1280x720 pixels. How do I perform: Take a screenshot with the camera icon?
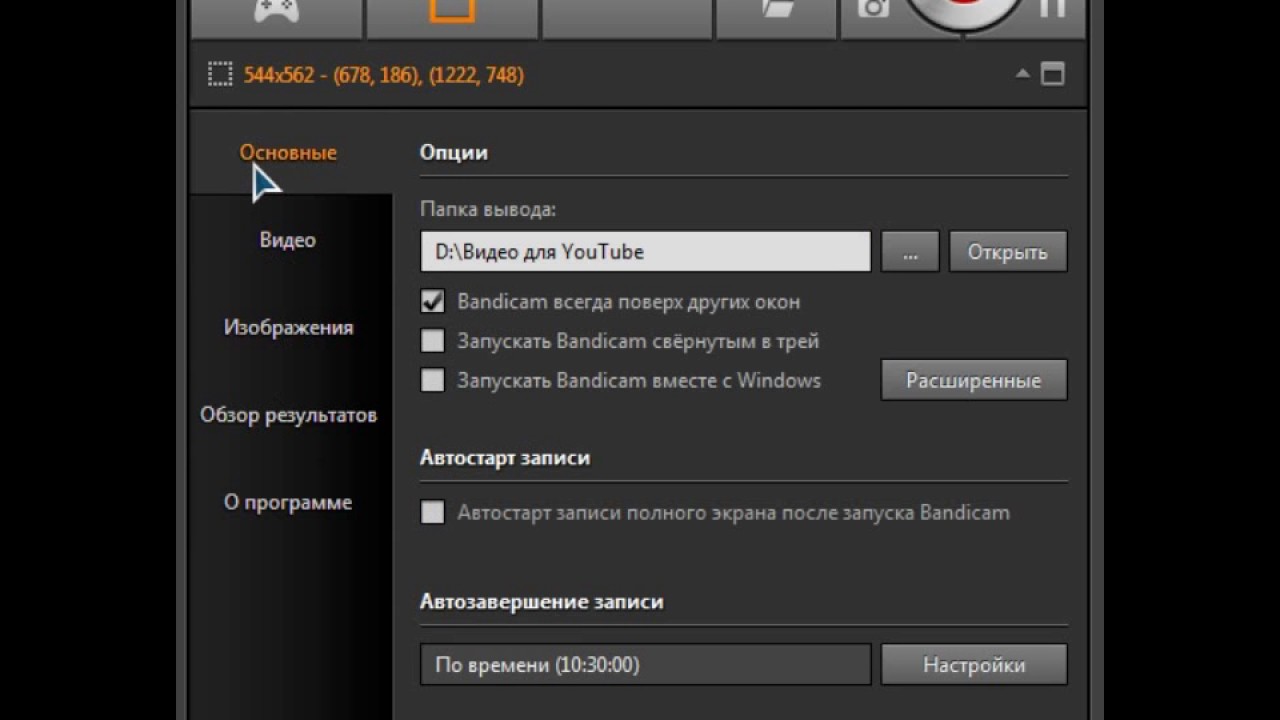[x=873, y=8]
